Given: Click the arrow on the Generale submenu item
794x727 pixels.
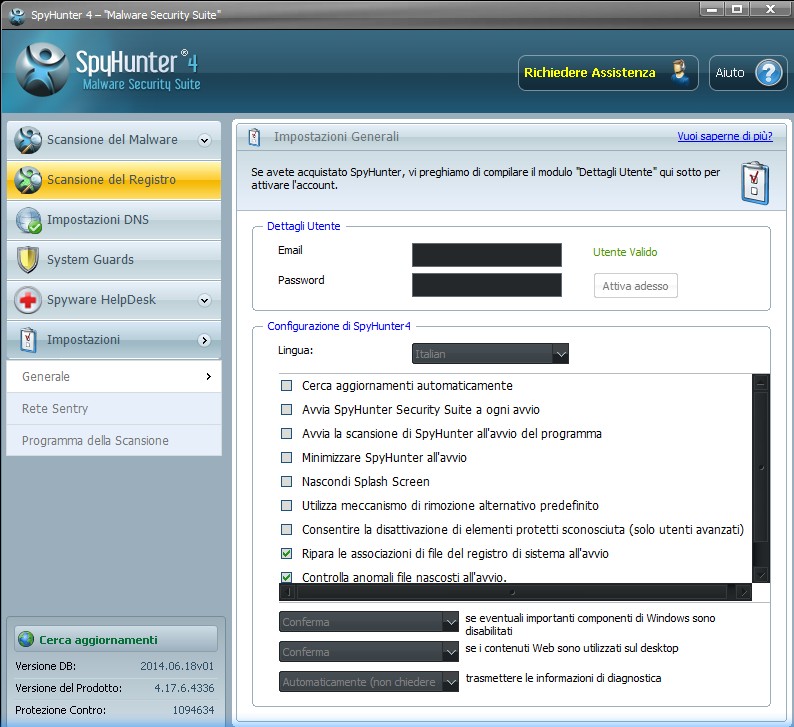Looking at the screenshot, I should click(209, 377).
